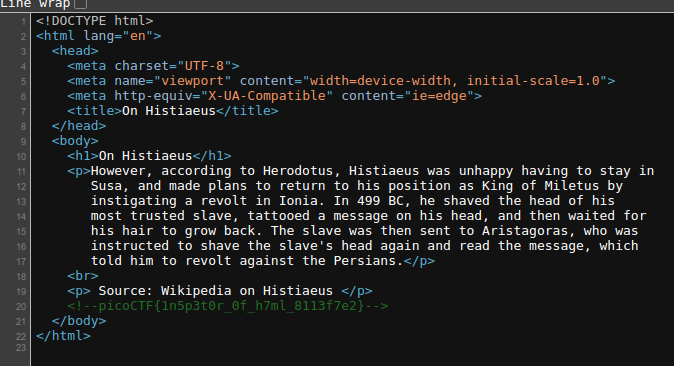The width and height of the screenshot is (674, 366).
Task: Click line number 20 in gutter
Action: [21, 307]
